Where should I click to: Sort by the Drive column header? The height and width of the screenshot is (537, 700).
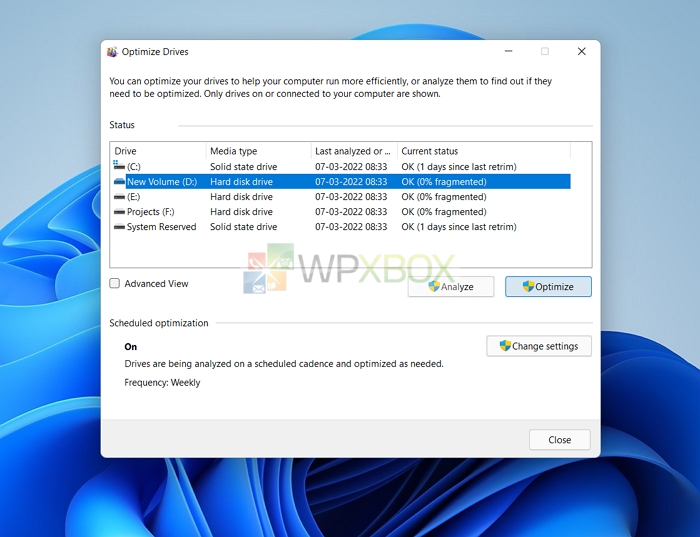pyautogui.click(x=158, y=151)
